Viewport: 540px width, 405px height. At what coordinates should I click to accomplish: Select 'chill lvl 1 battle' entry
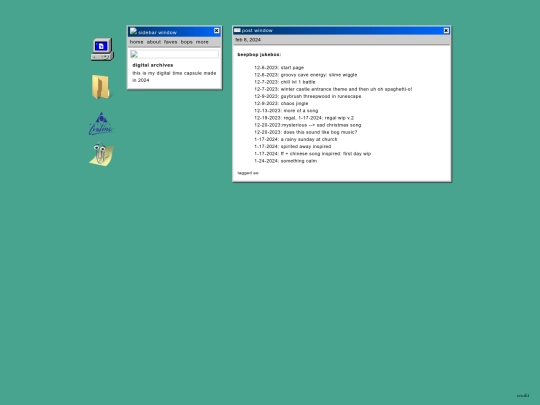tap(285, 82)
